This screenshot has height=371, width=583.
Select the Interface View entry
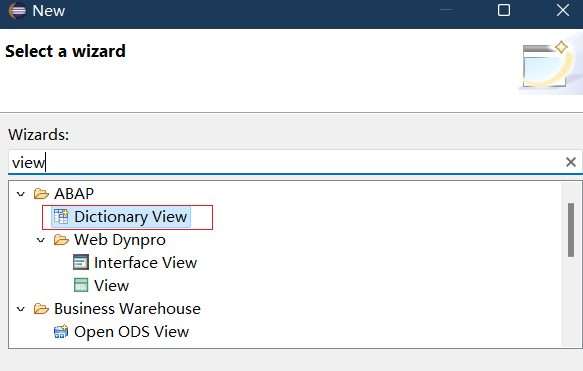[145, 263]
